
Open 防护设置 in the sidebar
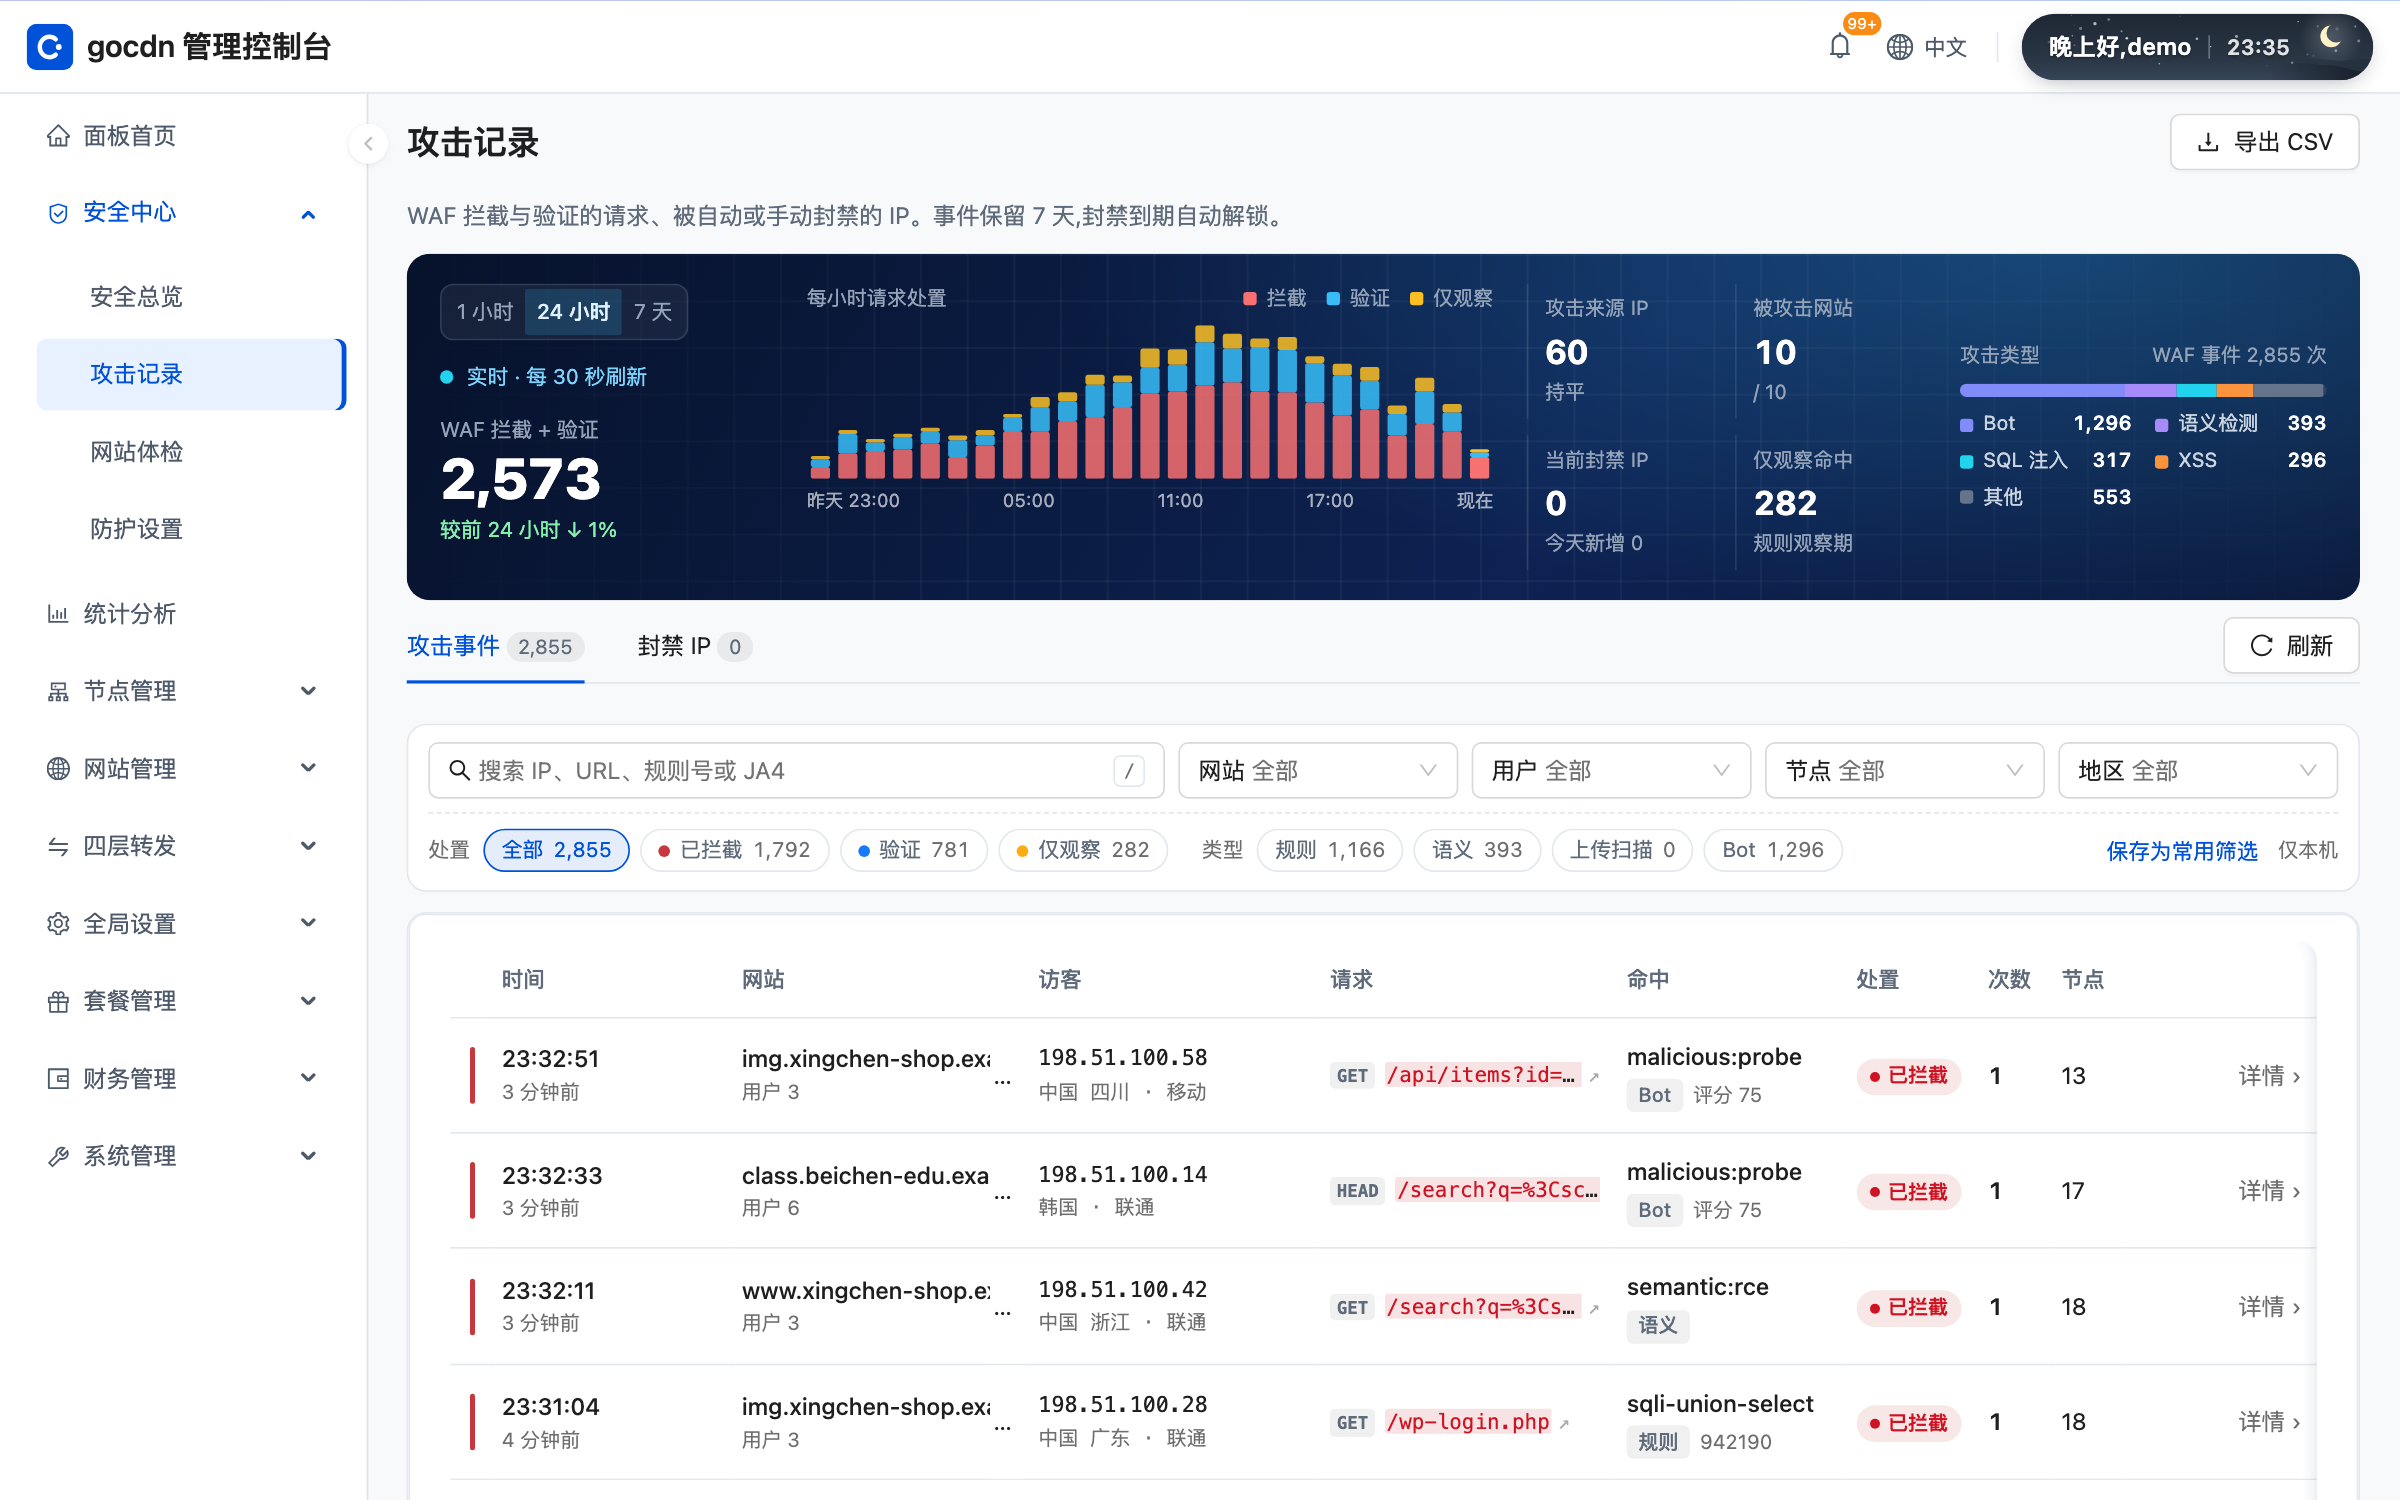pyautogui.click(x=136, y=529)
